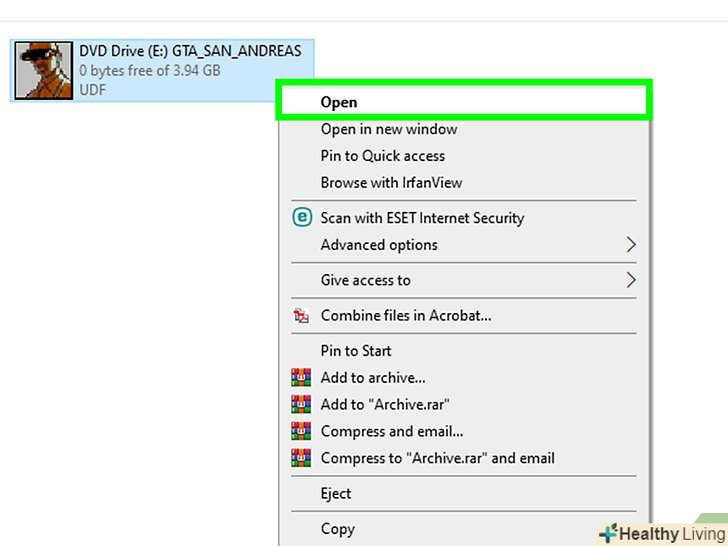Click WinRAR icon beside Compress and email
The width and height of the screenshot is (728, 546).
click(301, 432)
